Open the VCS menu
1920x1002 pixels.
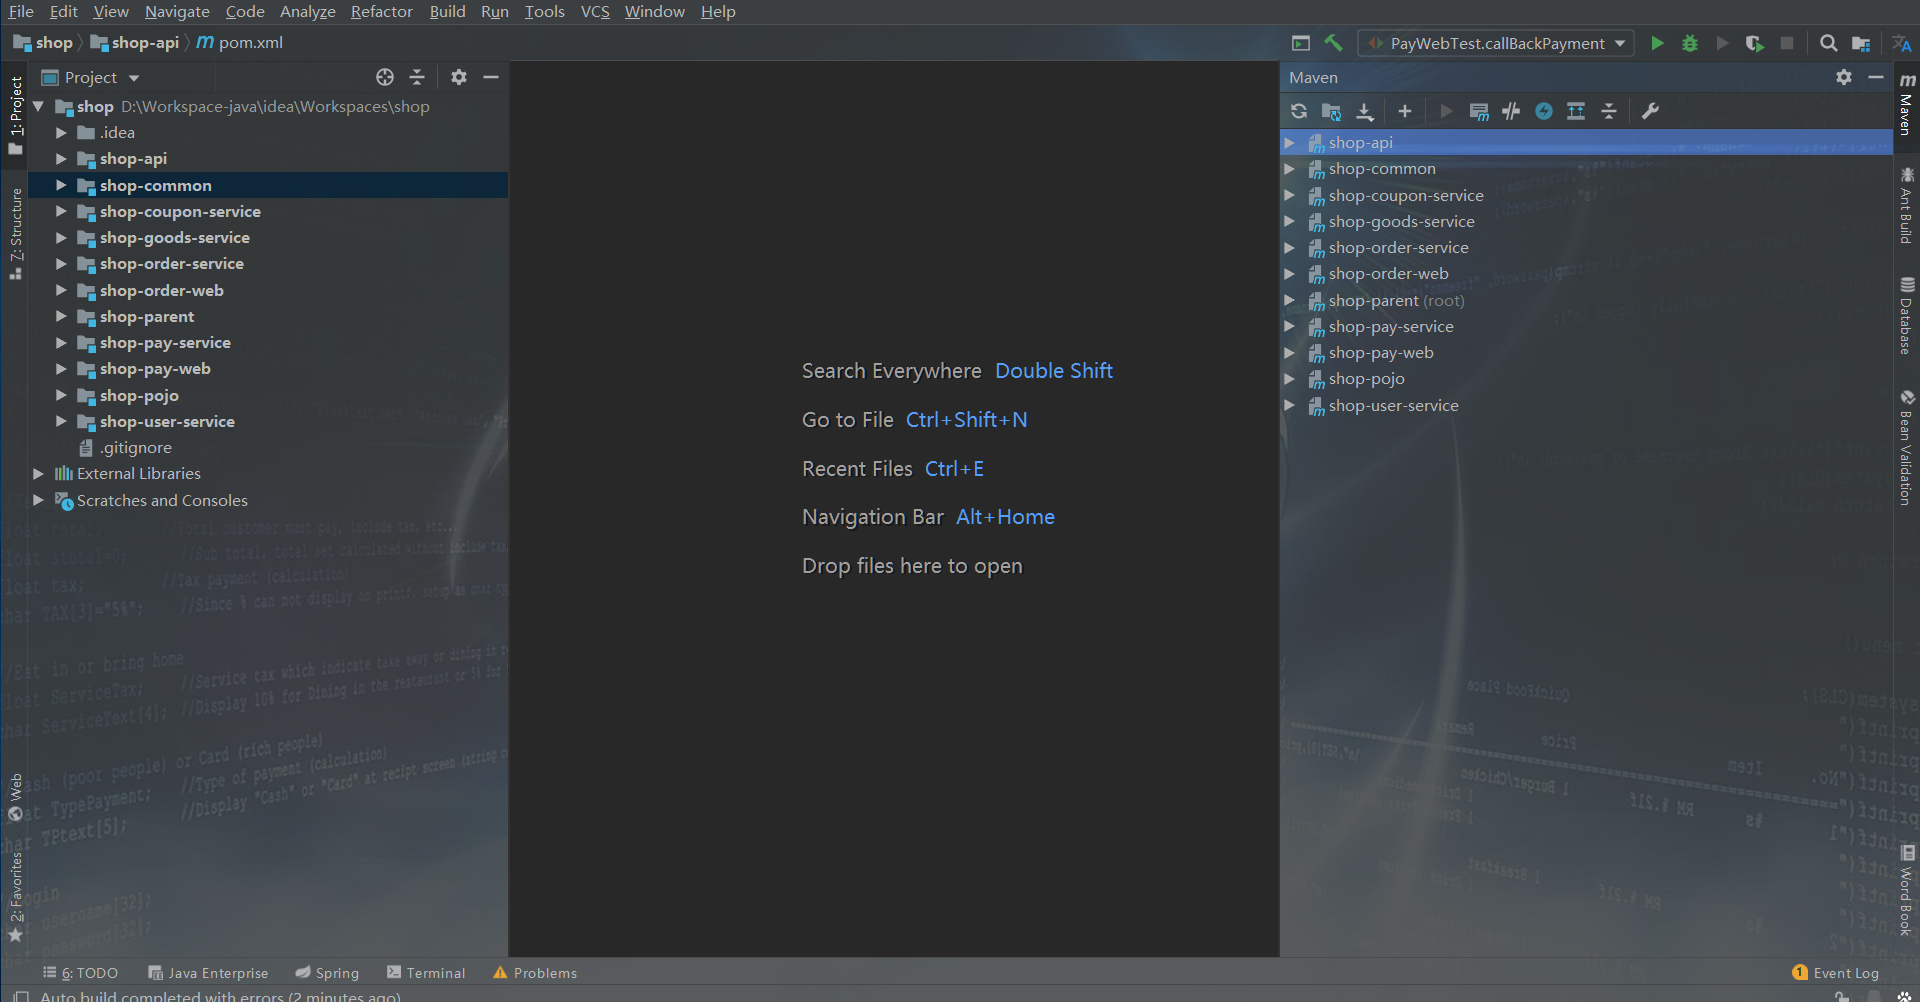coord(595,11)
